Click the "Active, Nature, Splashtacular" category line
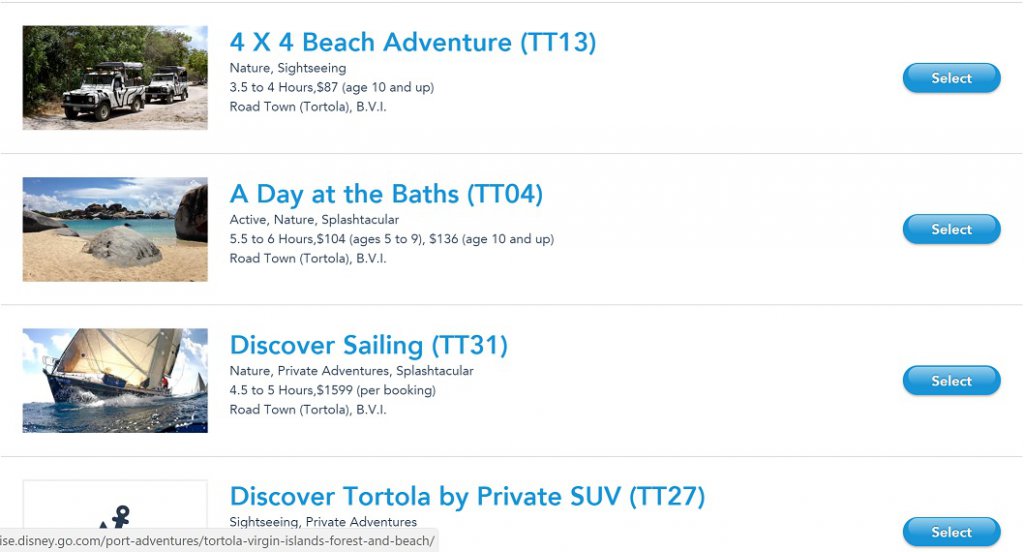Screen dimensions: 1024x552 click(x=314, y=219)
